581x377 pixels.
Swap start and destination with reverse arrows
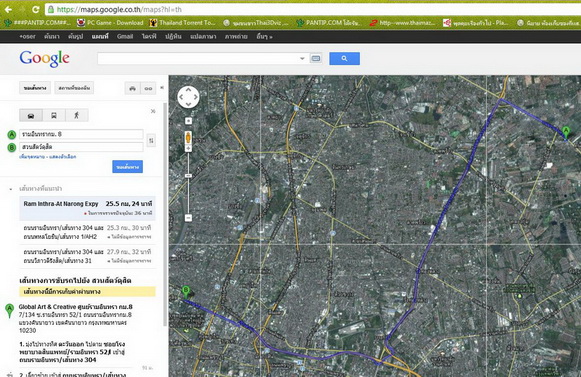pos(151,140)
